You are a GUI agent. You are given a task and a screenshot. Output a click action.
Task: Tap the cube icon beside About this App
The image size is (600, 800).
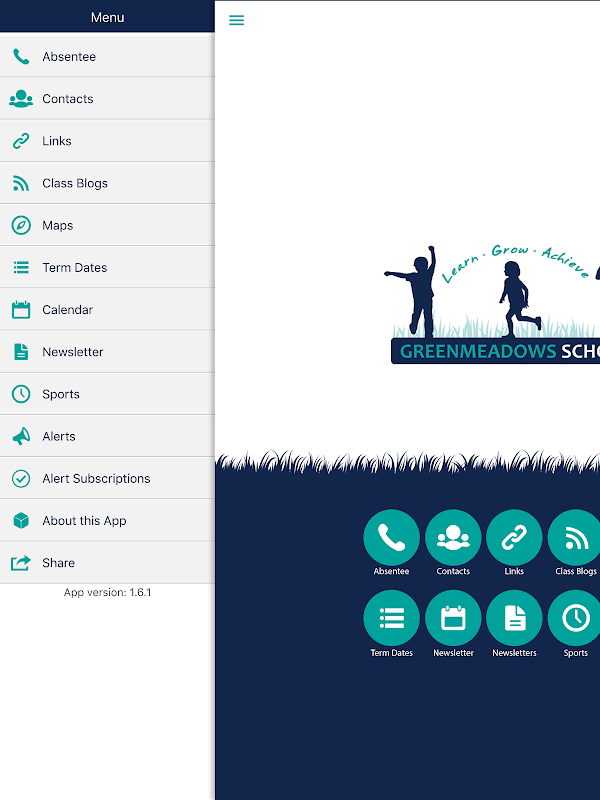point(21,520)
